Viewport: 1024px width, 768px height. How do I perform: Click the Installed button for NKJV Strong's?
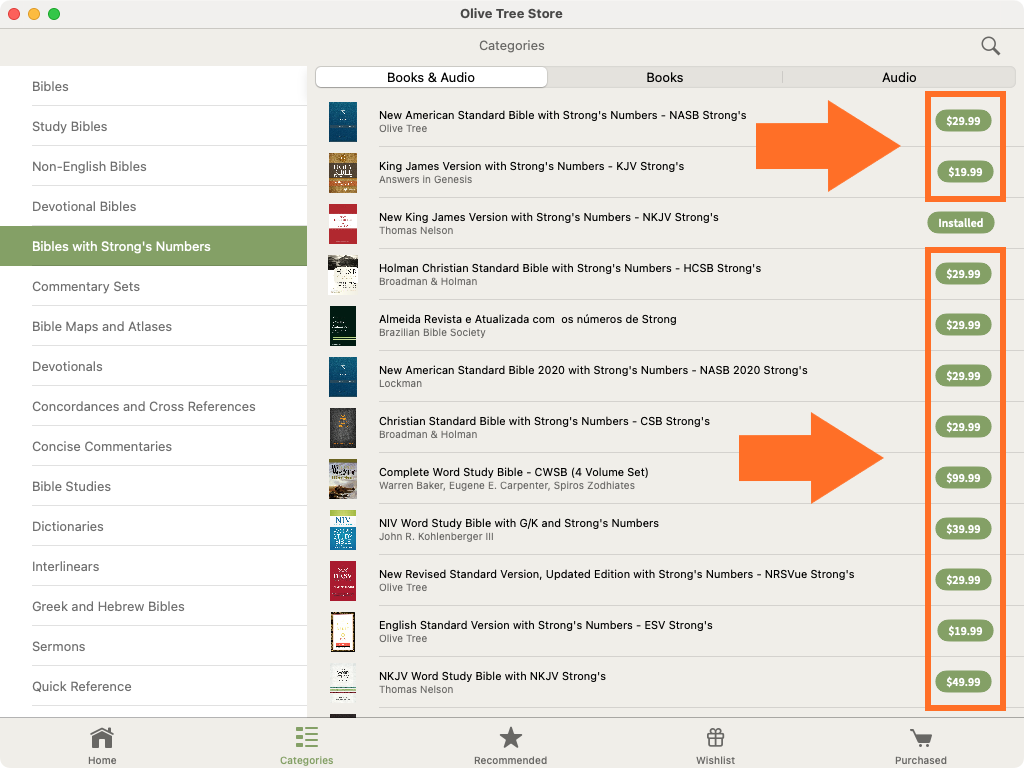960,223
